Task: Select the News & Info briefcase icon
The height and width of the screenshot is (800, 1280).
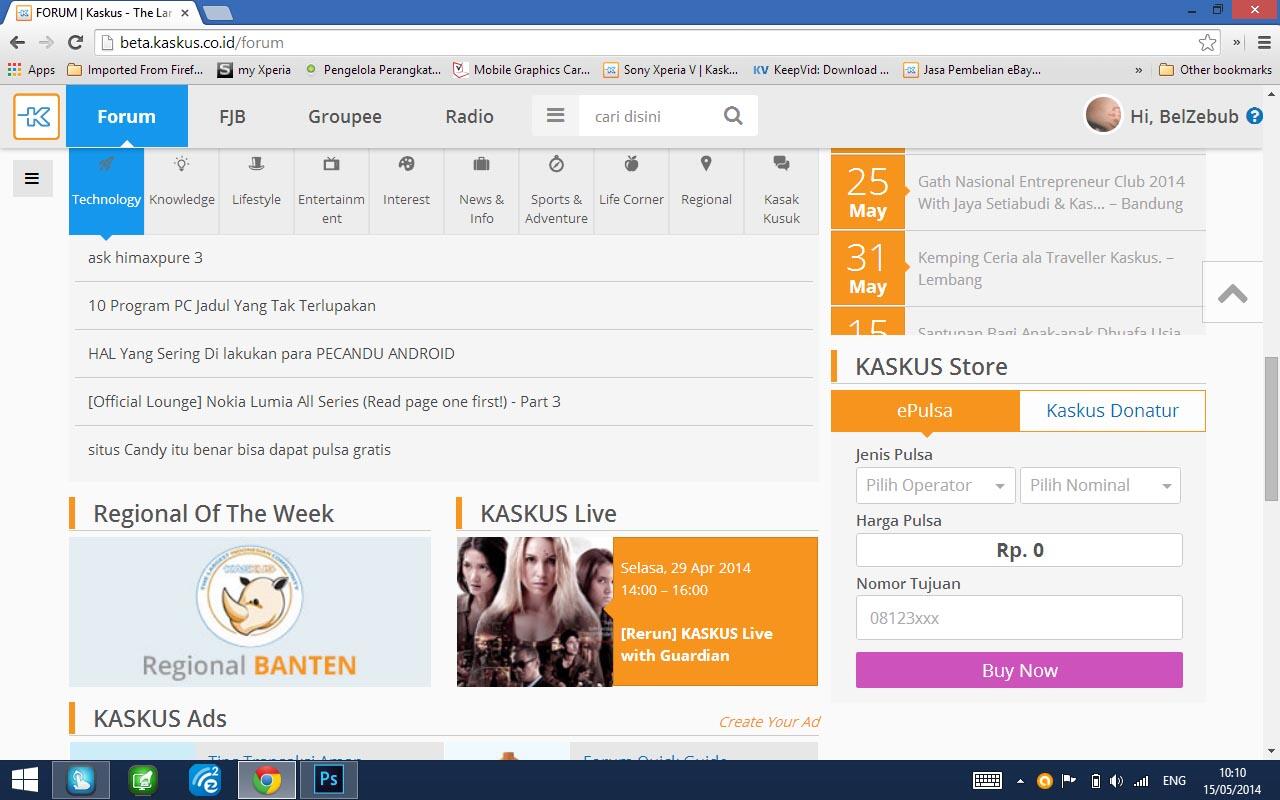Action: point(481,164)
